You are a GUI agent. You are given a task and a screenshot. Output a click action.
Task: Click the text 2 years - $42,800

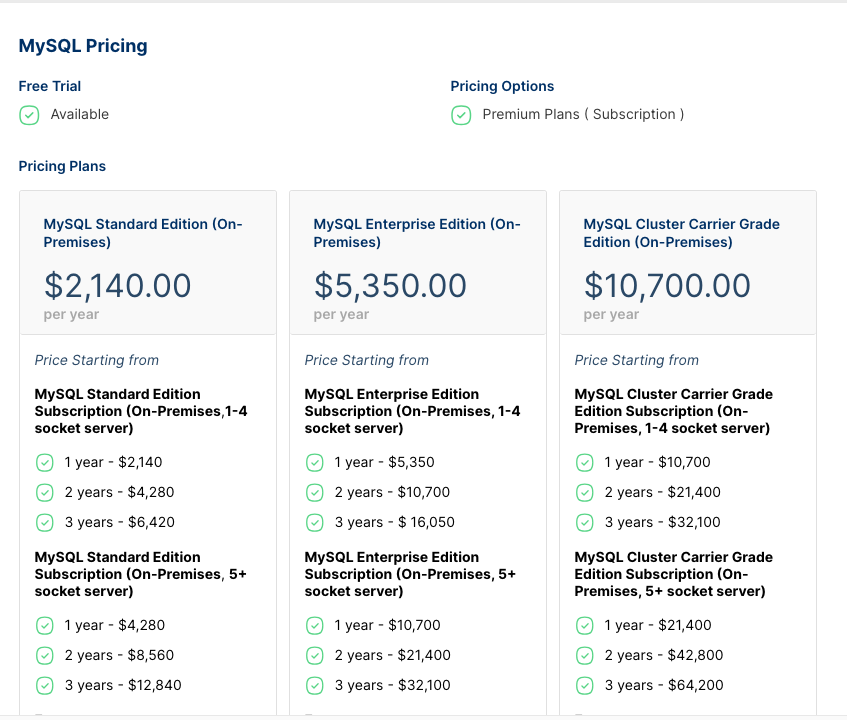point(664,655)
